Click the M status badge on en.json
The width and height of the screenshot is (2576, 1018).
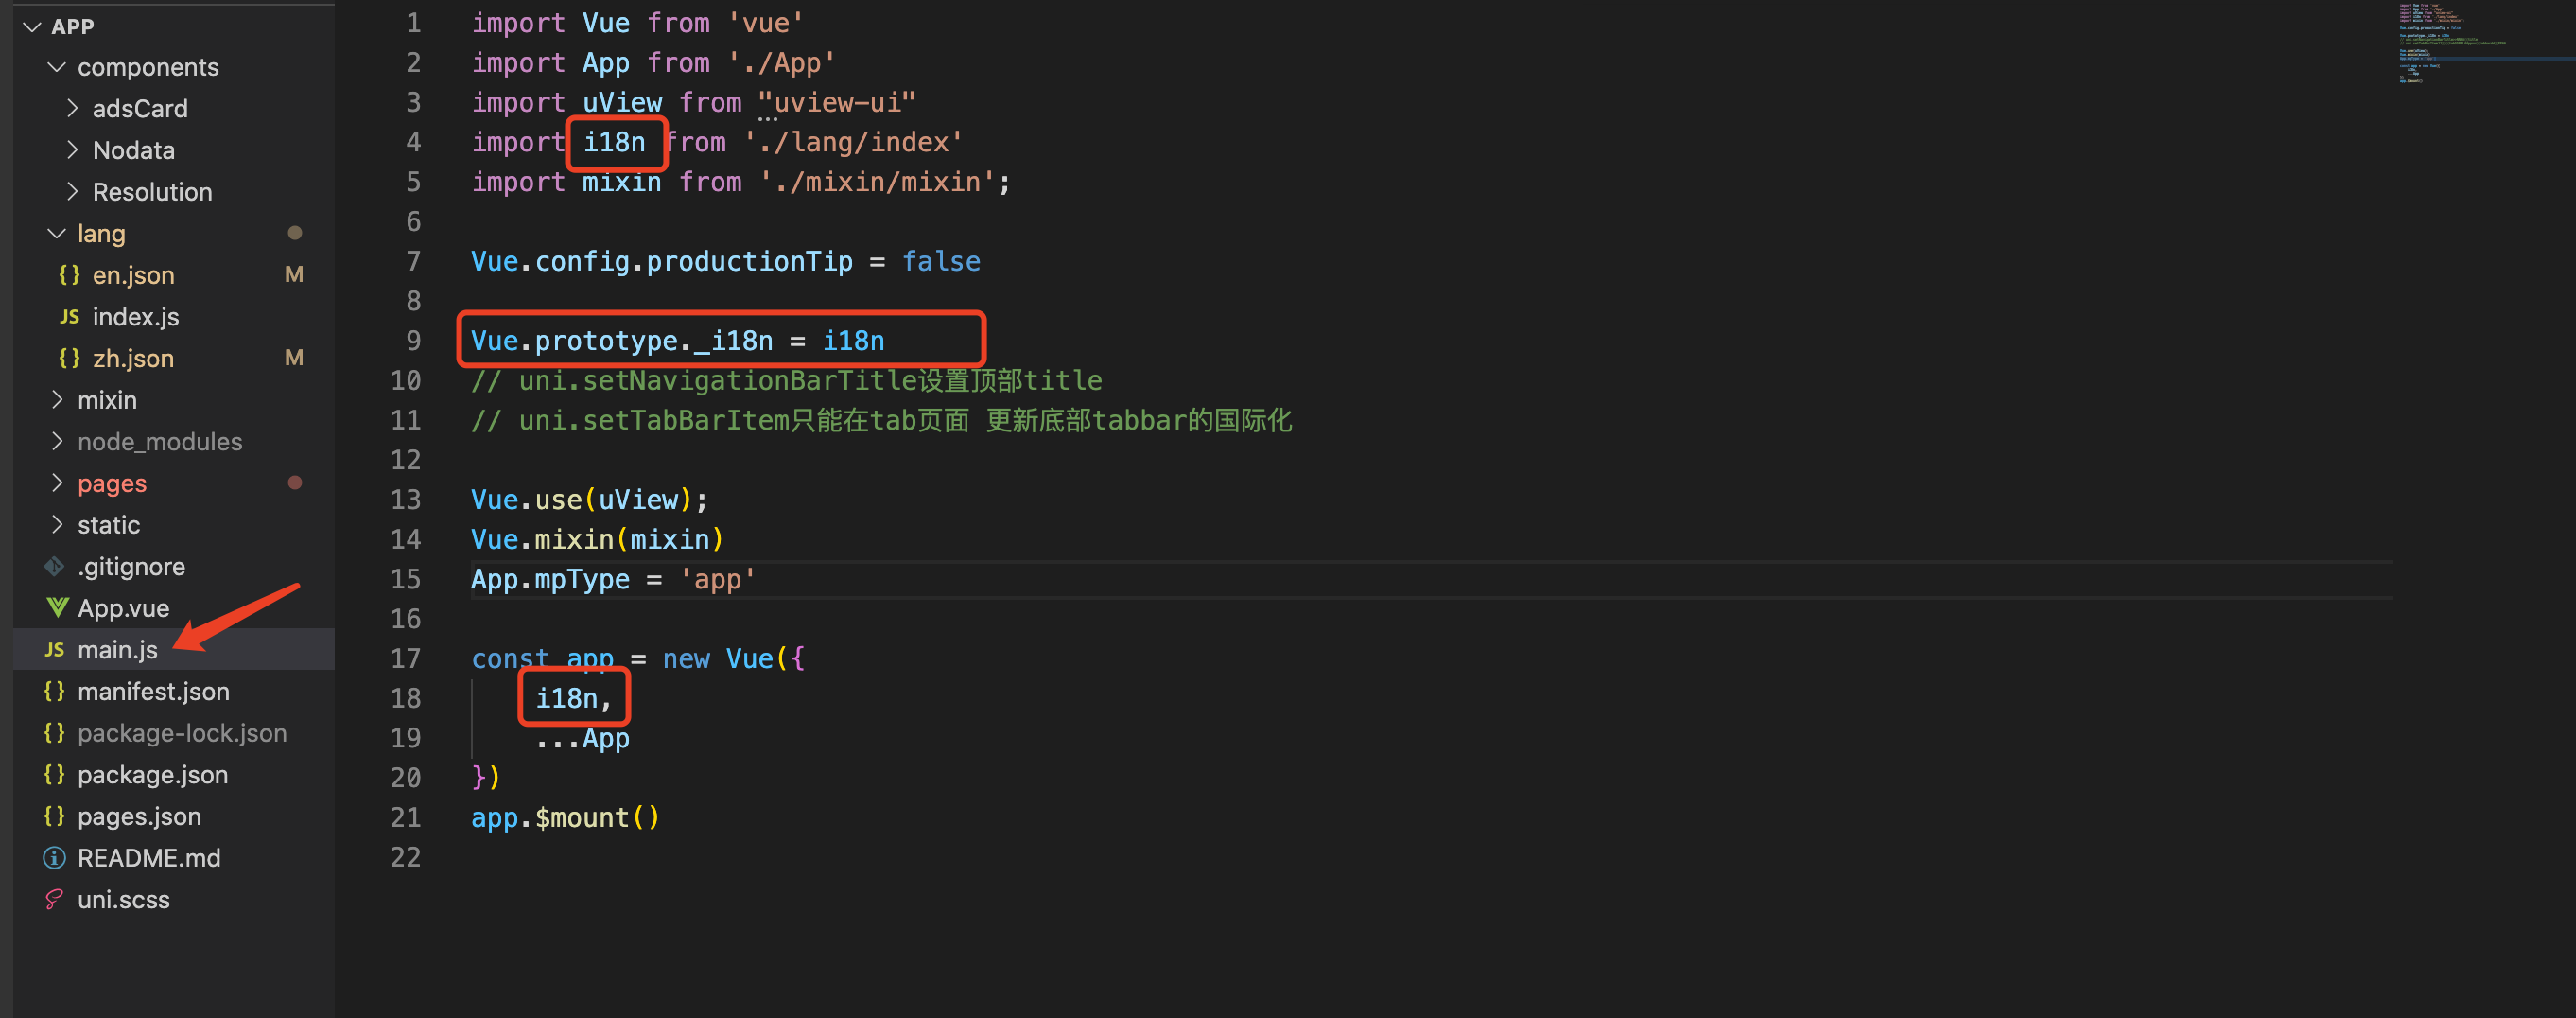click(294, 274)
